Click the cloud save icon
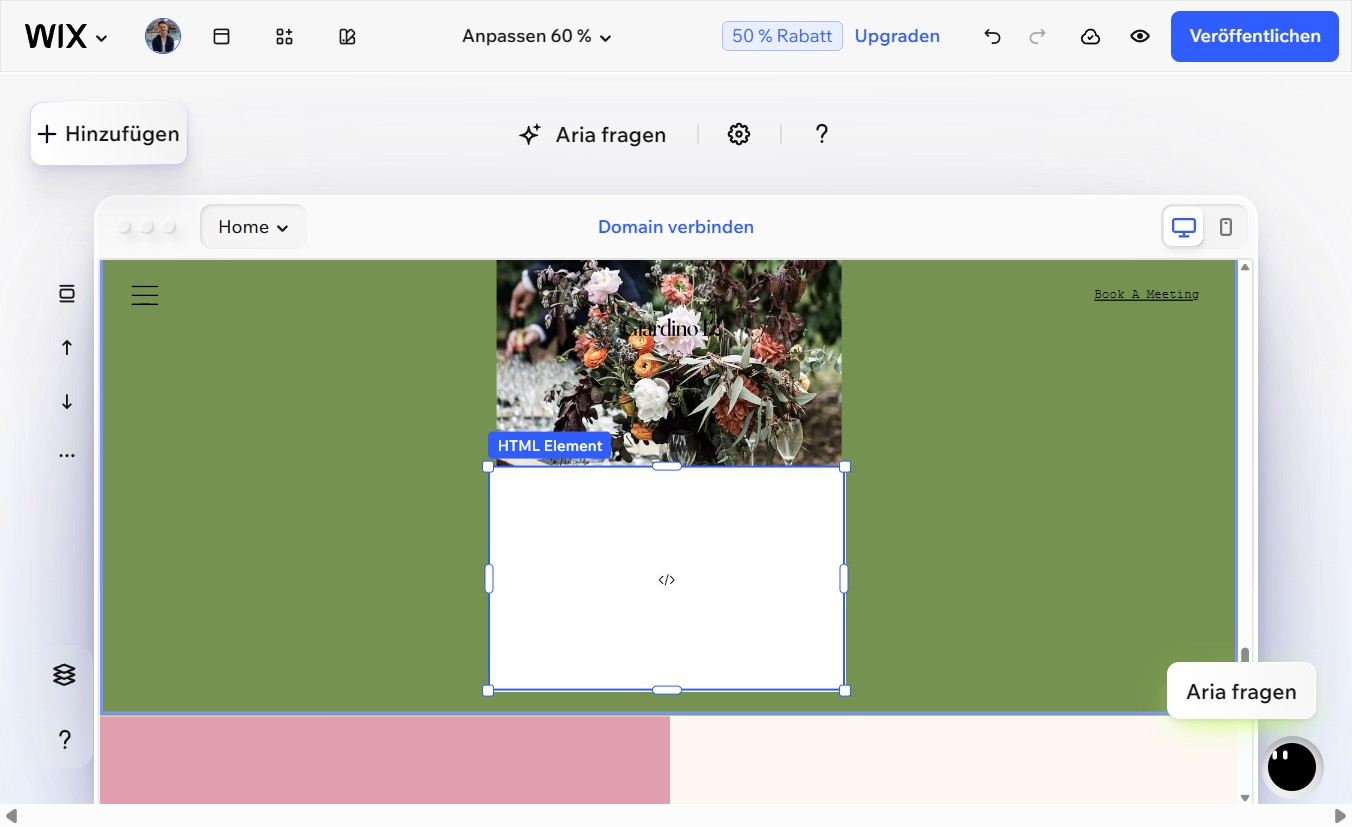This screenshot has width=1352, height=827. pos(1091,37)
